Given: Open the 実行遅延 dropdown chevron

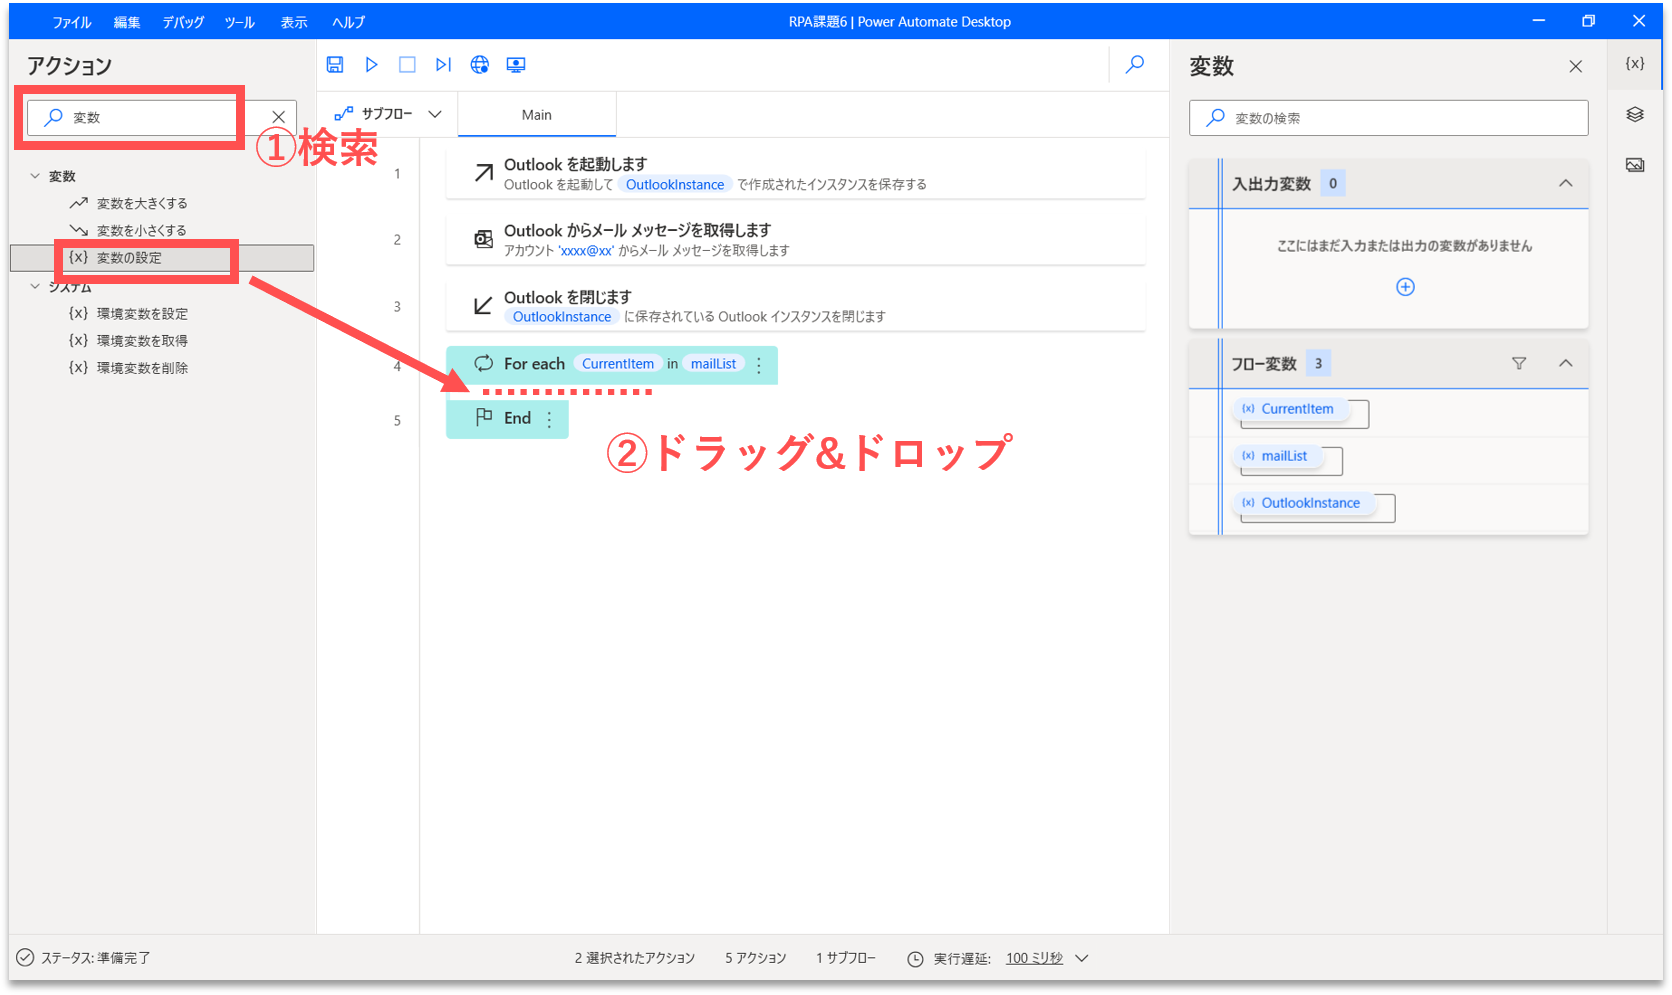Looking at the screenshot, I should click(x=1082, y=958).
